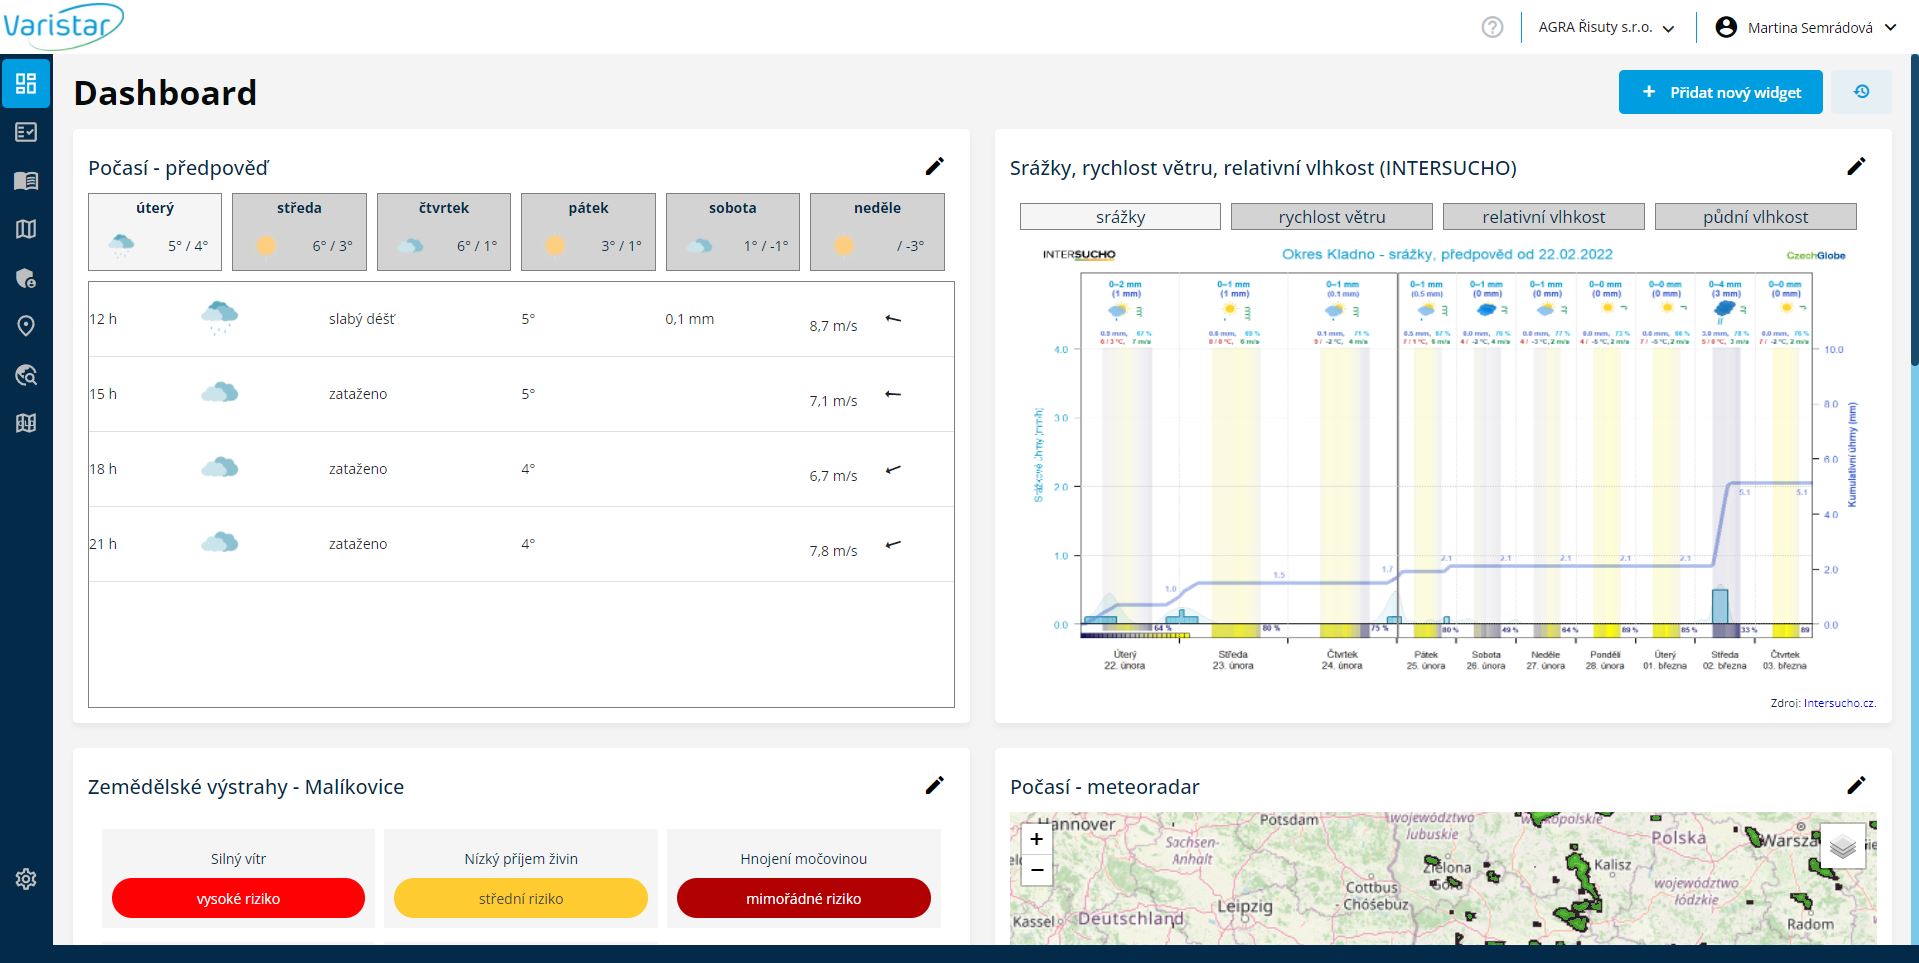Screen dimensions: 1919x963
Task: Open the Dashboard icon in sidebar
Action: (26, 83)
